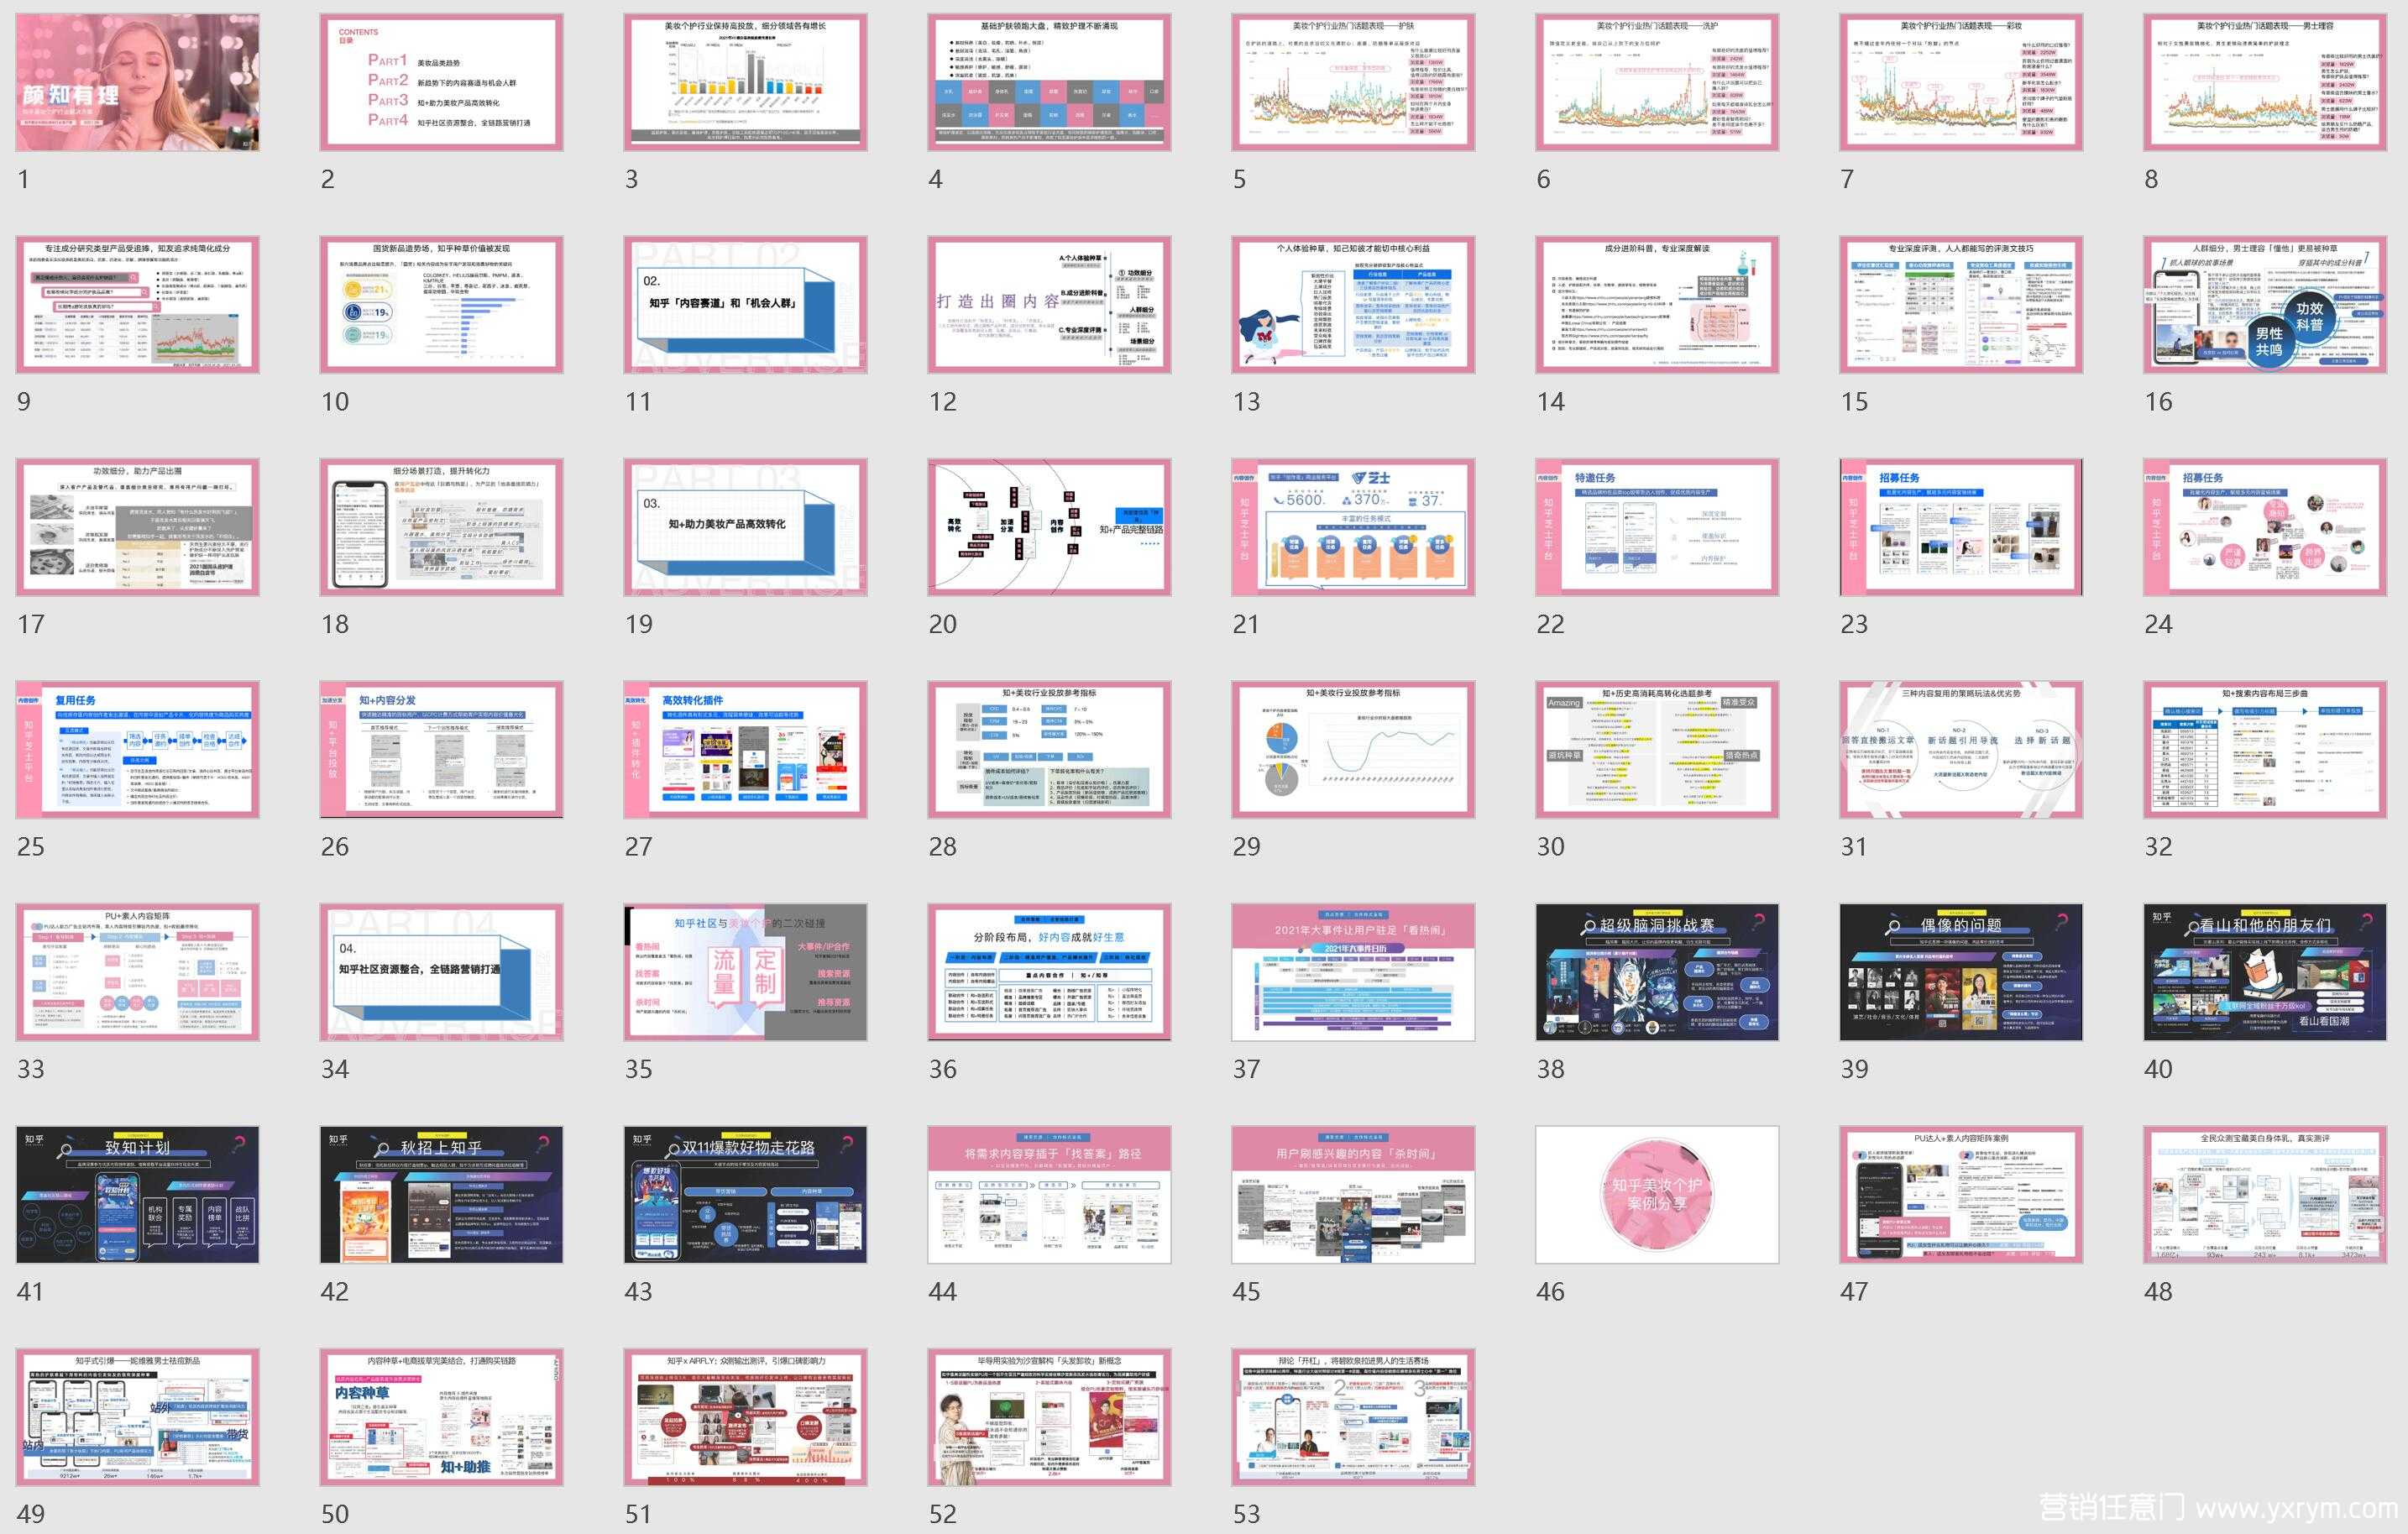The height and width of the screenshot is (1534, 2408).
Task: Select slide 27 高效转化插件 thumbnail
Action: pyautogui.click(x=745, y=750)
